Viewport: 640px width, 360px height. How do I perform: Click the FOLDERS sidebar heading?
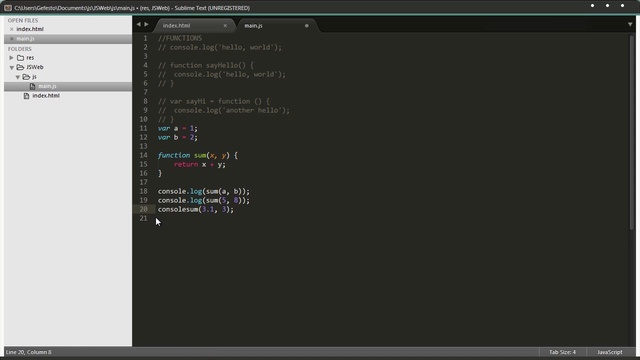20,49
